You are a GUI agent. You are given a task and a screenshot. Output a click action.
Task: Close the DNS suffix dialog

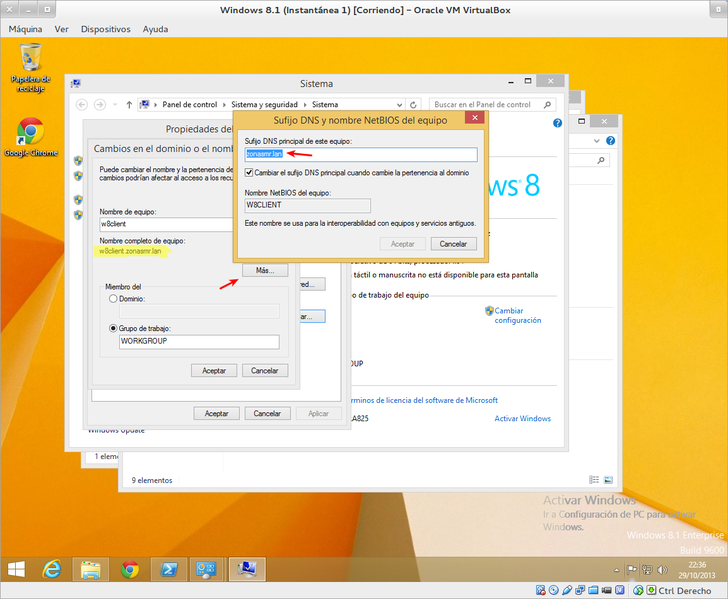tap(475, 118)
